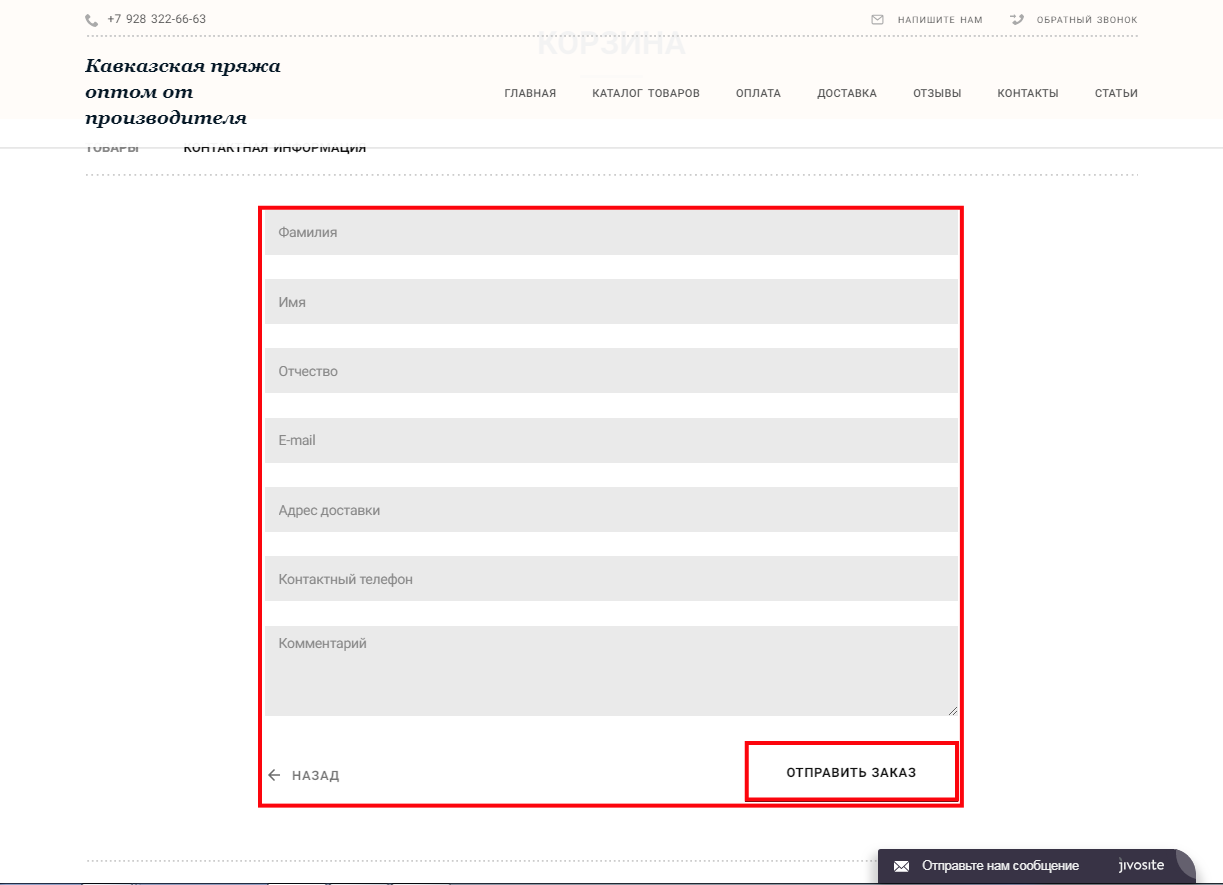
Task: Open the Отзывы menu item
Action: (937, 93)
